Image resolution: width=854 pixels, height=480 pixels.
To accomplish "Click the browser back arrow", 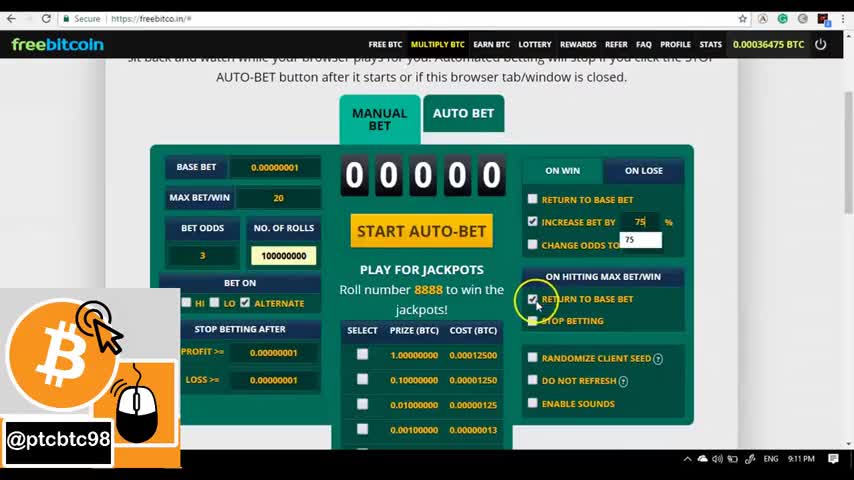I will [11, 19].
